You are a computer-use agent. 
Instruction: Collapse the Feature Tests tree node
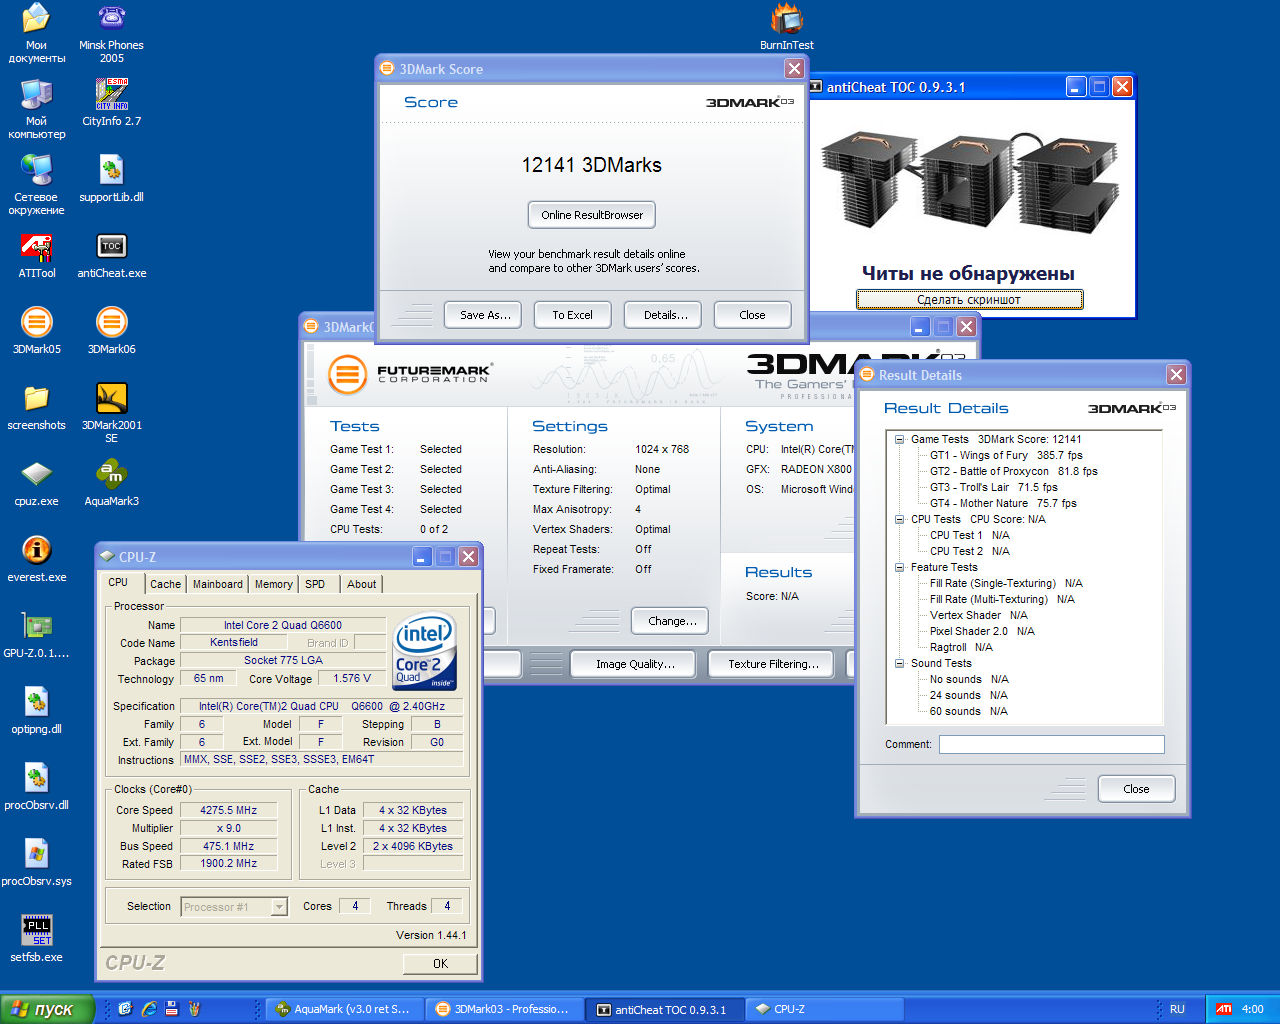[899, 567]
